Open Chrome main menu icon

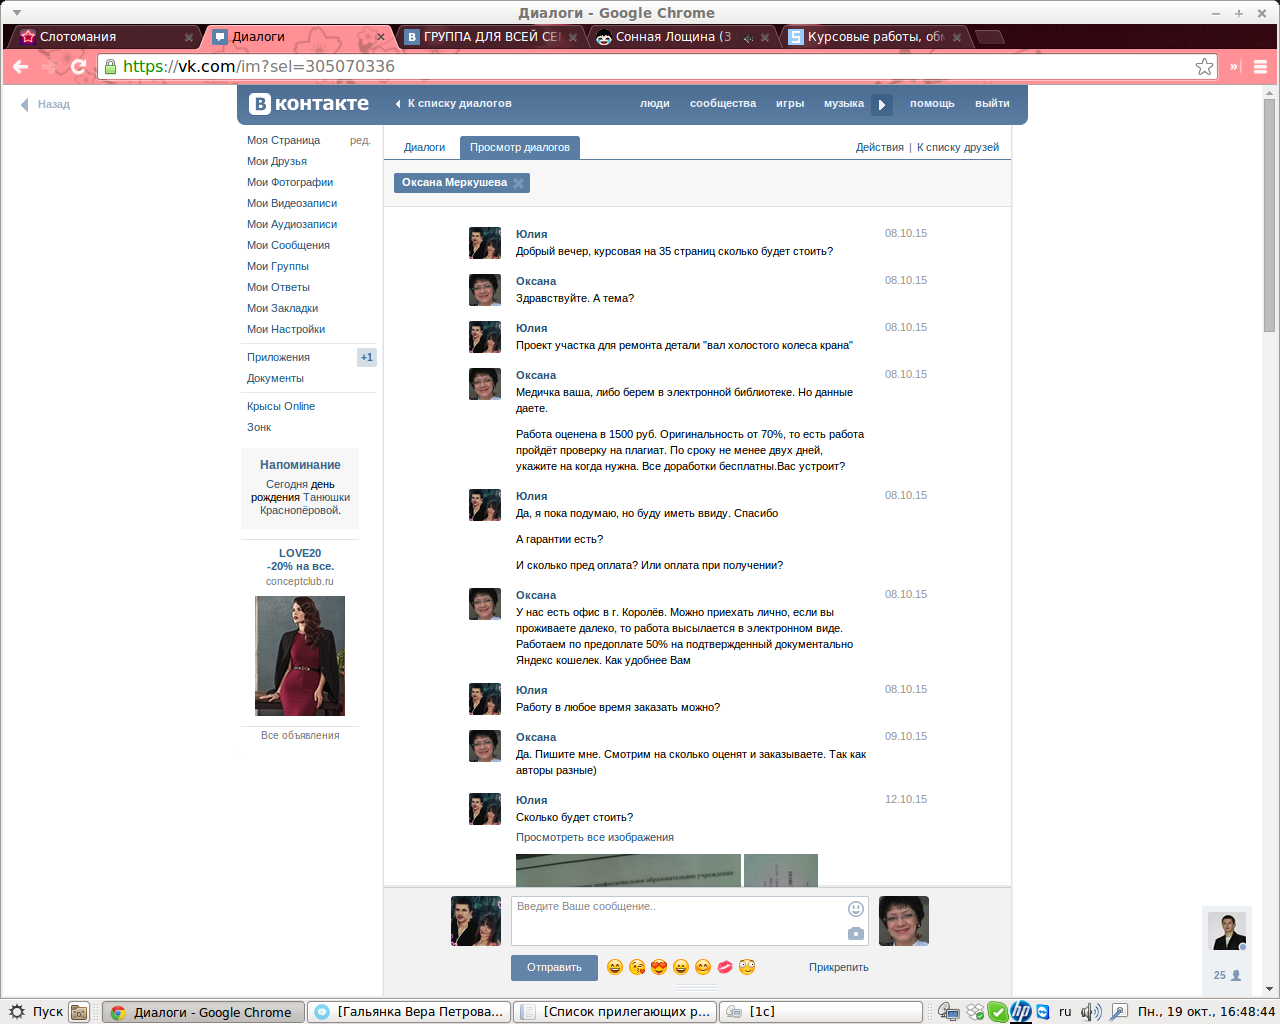click(1260, 67)
